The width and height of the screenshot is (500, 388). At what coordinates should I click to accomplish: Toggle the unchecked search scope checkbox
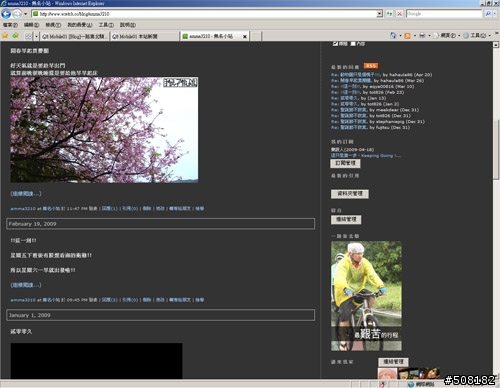tap(353, 44)
